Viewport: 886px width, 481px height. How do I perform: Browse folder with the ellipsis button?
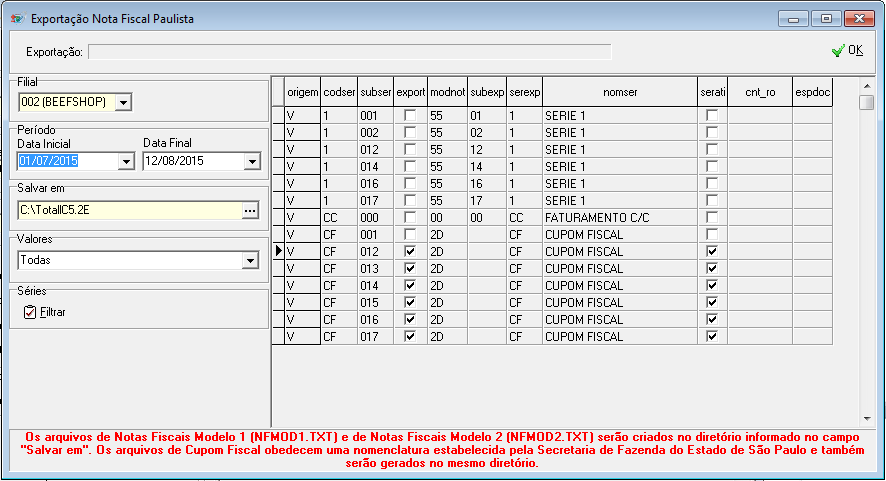tap(250, 210)
